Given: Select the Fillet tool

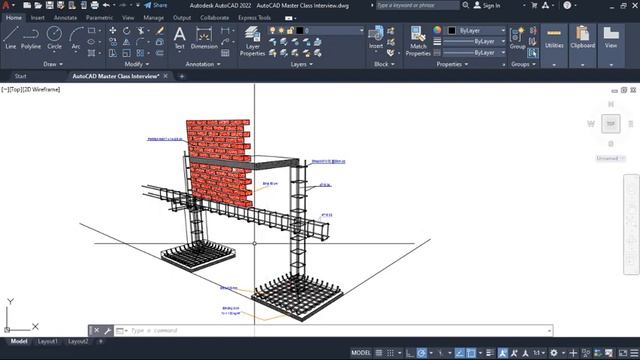Looking at the screenshot, I should 140,42.
